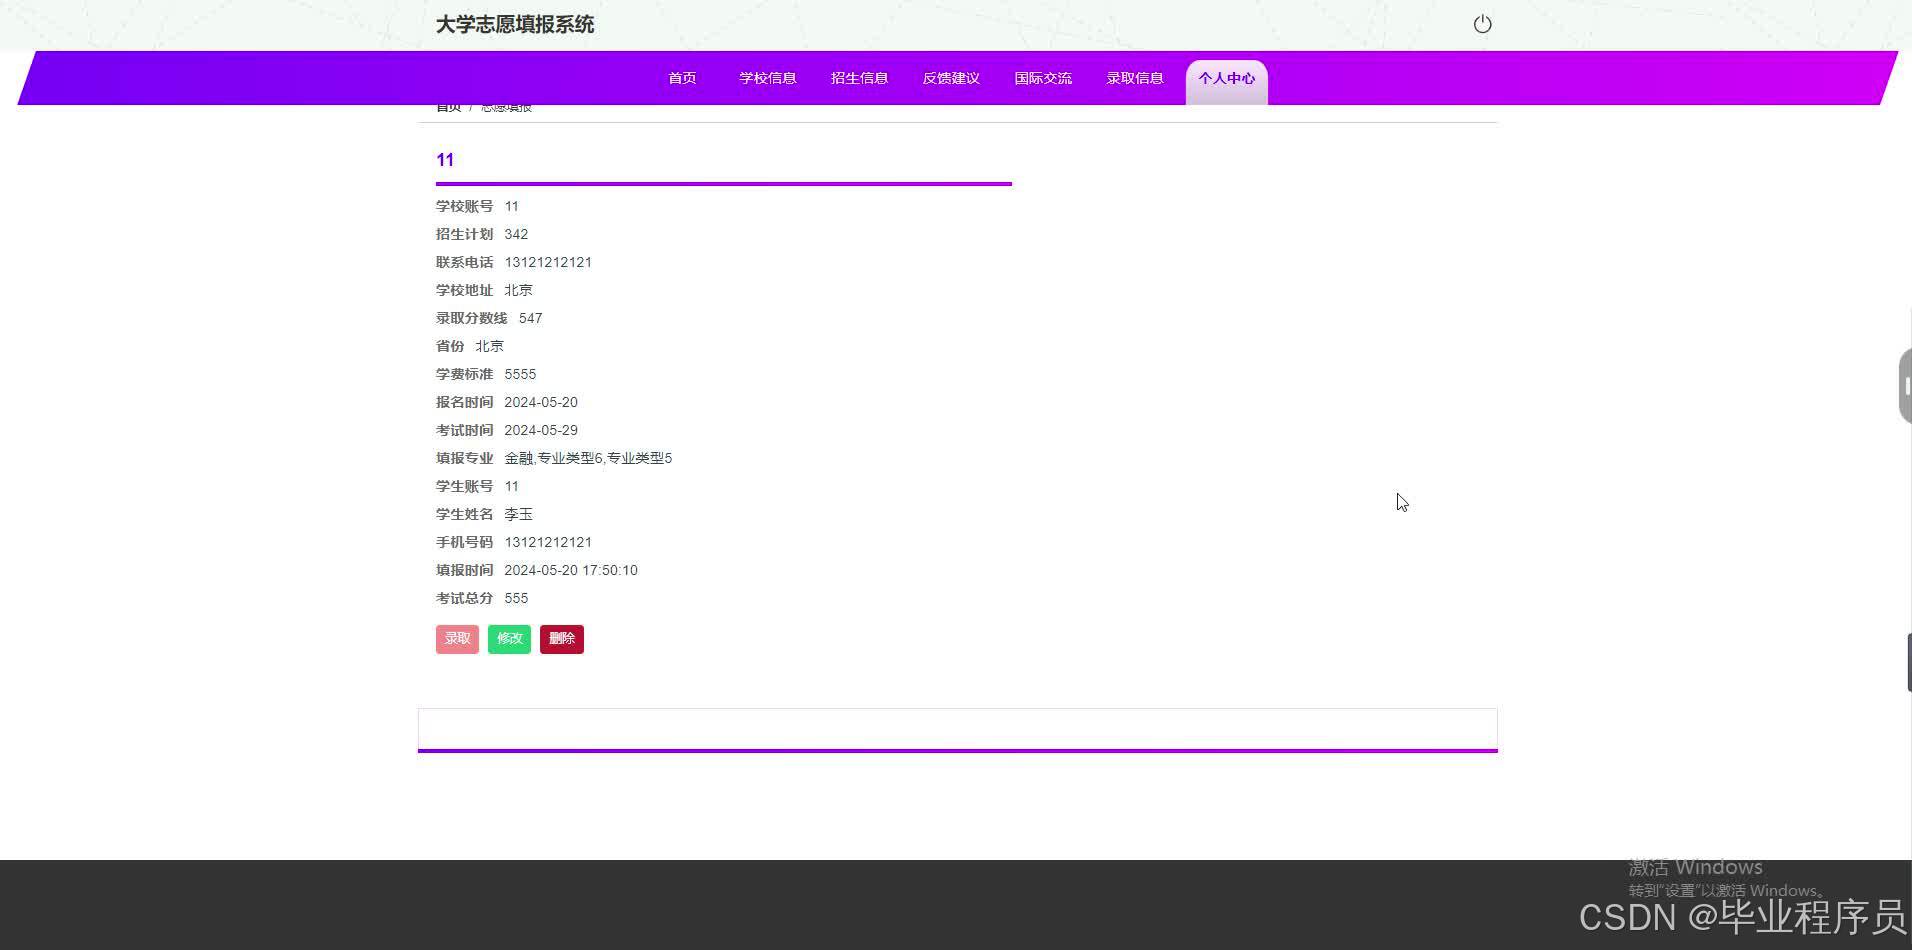Viewport: 1912px width, 950px height.
Task: Select the 学费标准 value 5555
Action: coord(520,374)
